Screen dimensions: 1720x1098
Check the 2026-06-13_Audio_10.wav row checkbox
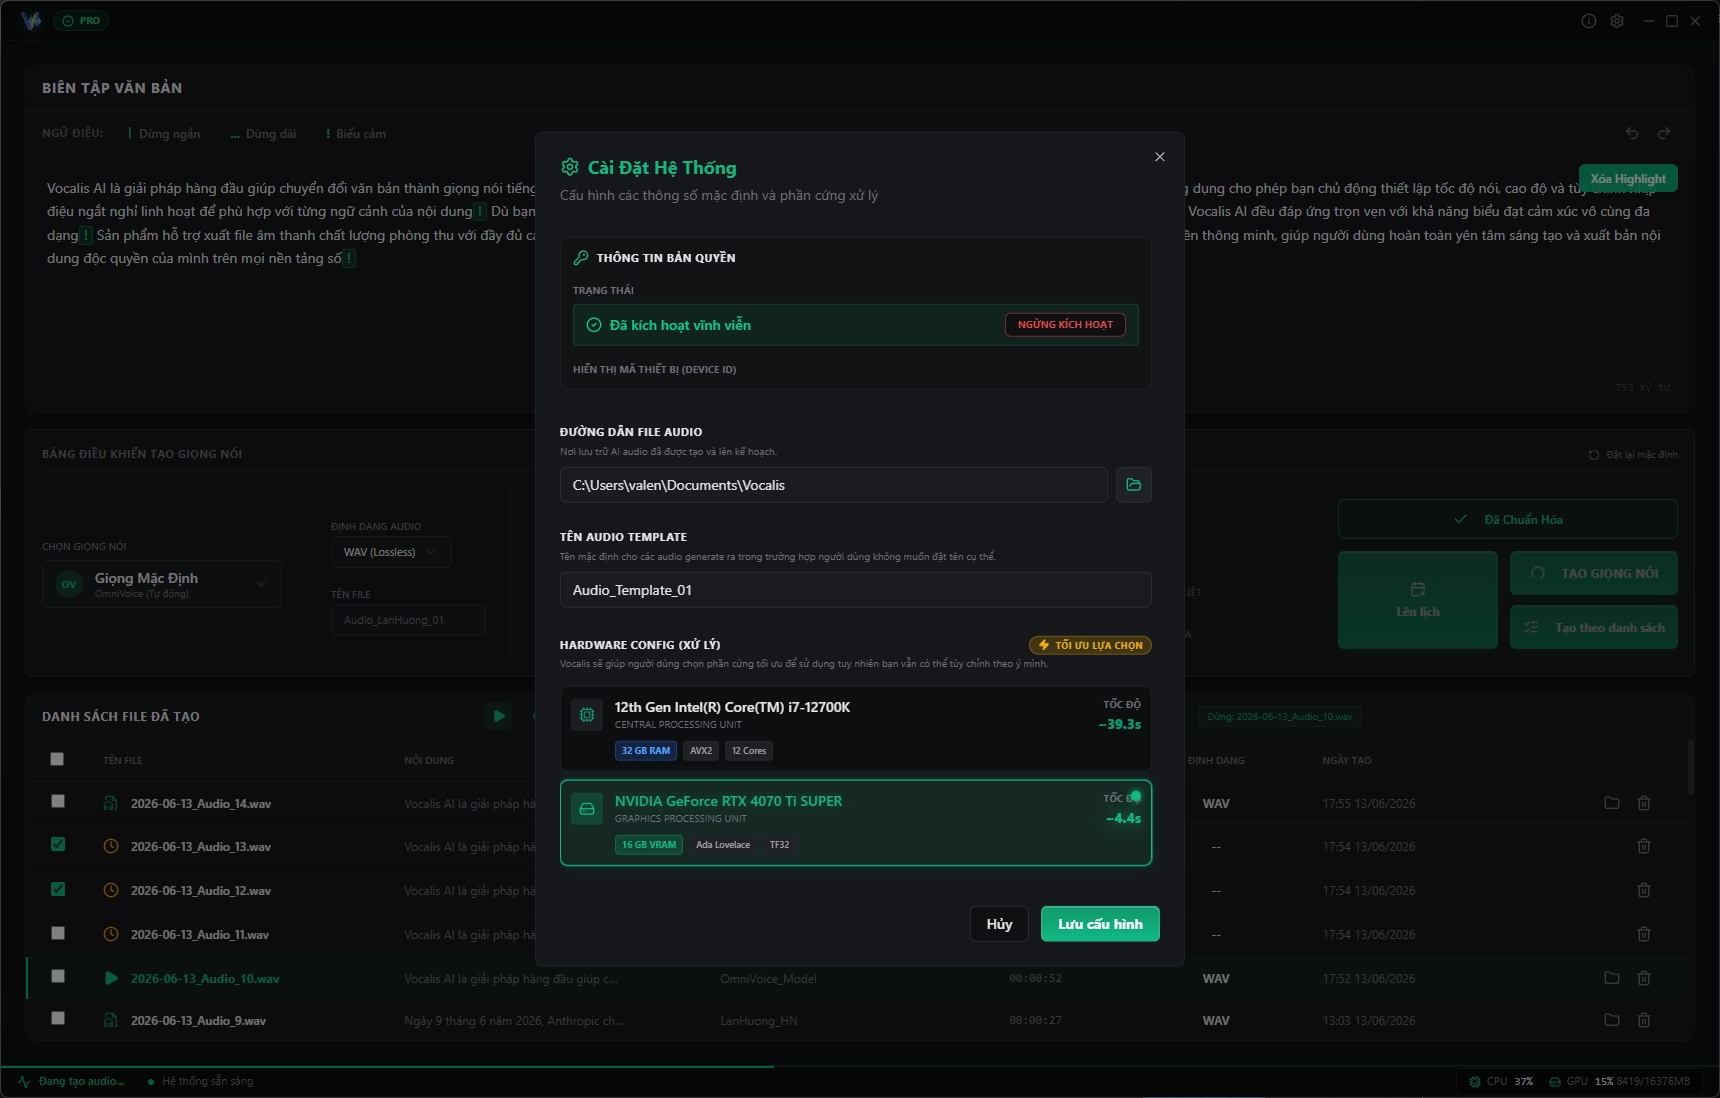pos(58,976)
